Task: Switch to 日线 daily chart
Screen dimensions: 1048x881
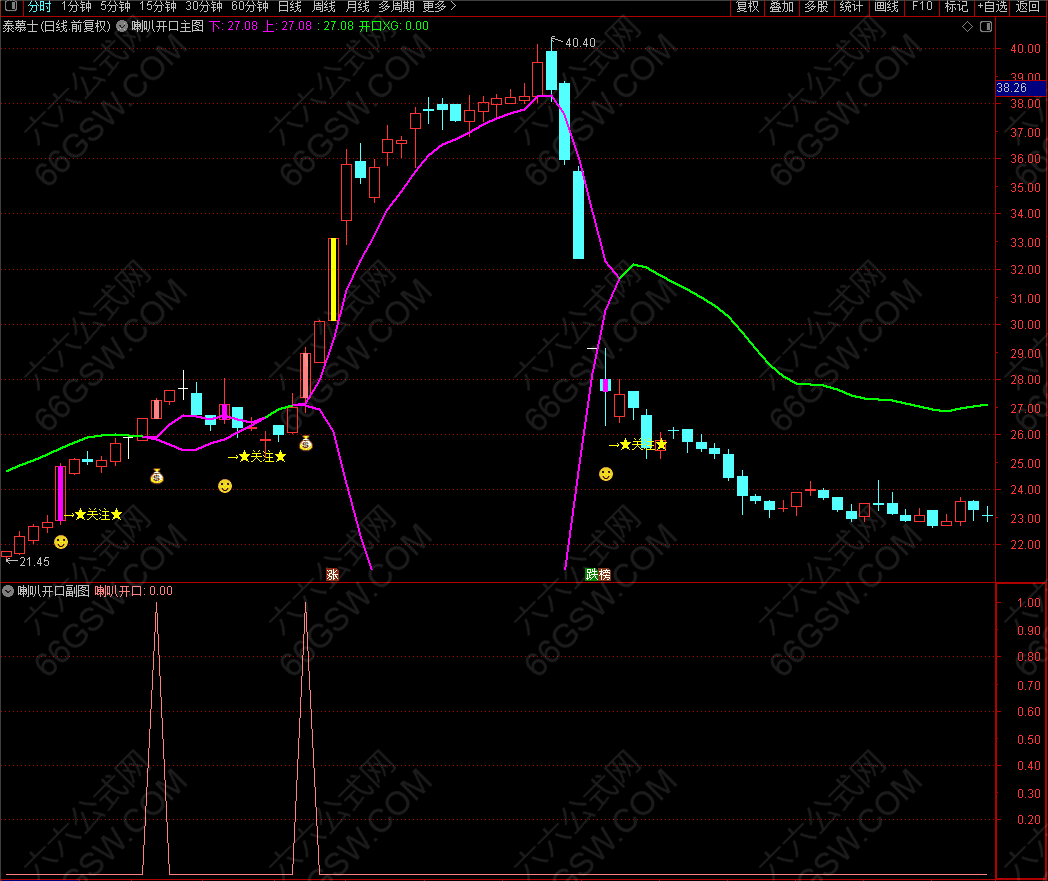Action: pyautogui.click(x=289, y=7)
